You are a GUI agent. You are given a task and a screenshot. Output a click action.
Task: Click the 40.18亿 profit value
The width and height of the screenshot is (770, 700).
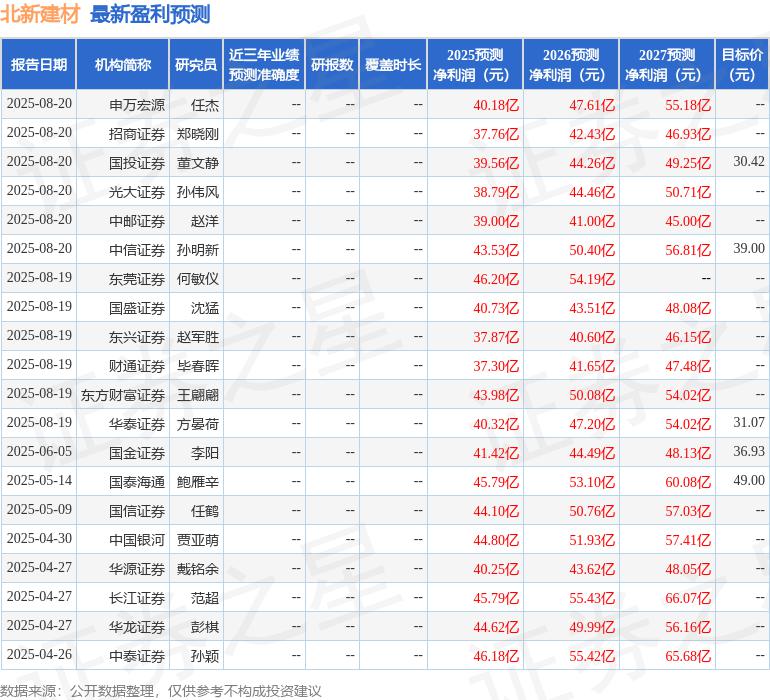click(x=495, y=105)
